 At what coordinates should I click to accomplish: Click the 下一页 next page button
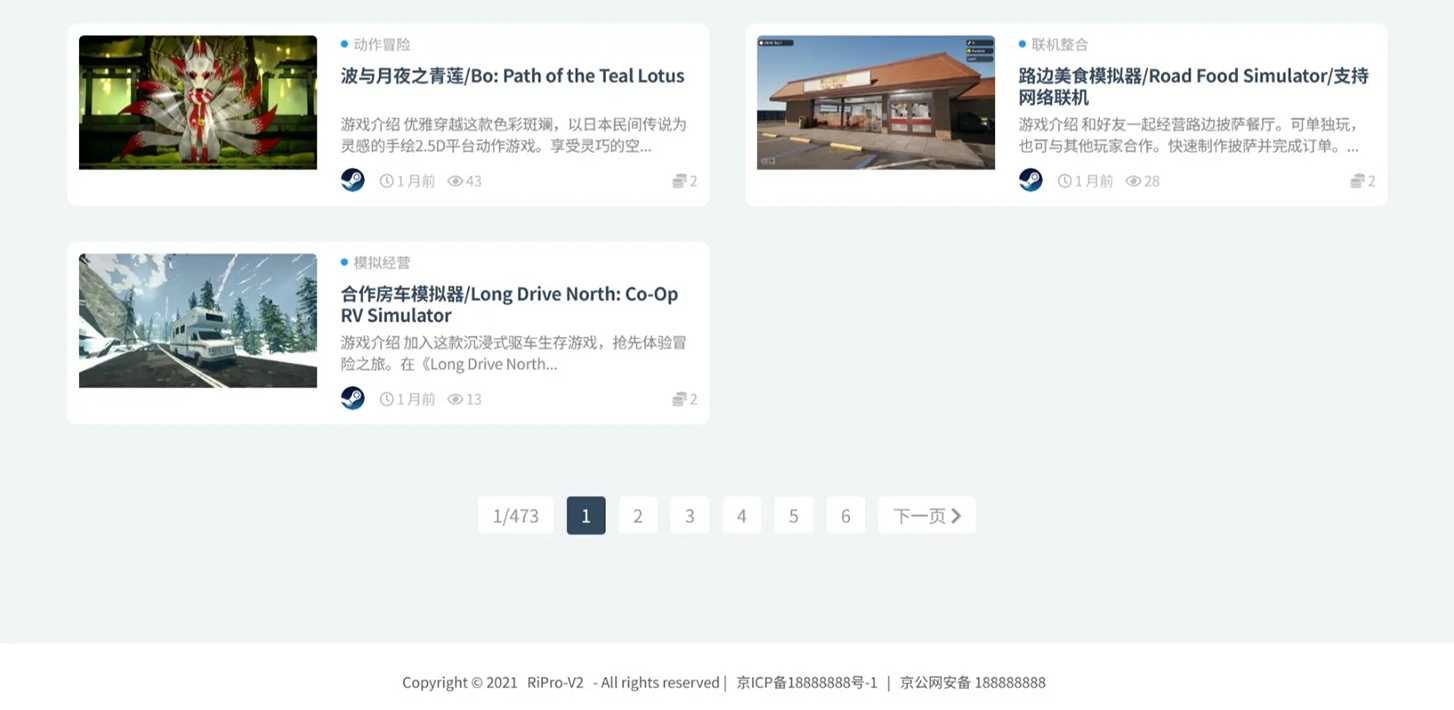[926, 516]
